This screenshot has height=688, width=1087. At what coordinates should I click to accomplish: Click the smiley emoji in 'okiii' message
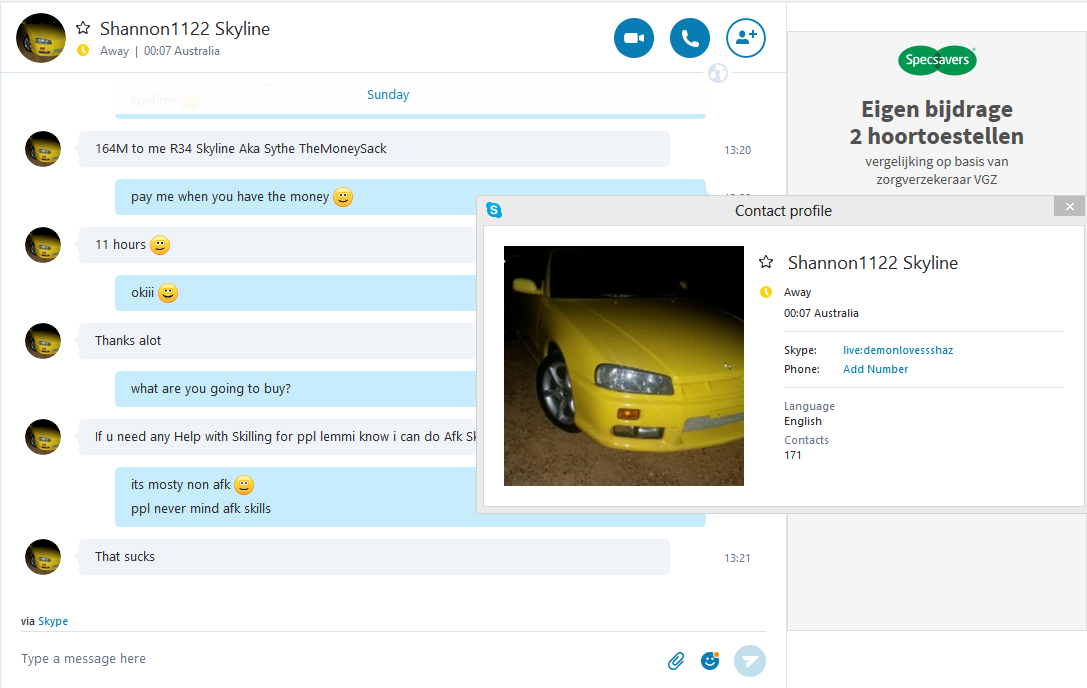pyautogui.click(x=168, y=293)
